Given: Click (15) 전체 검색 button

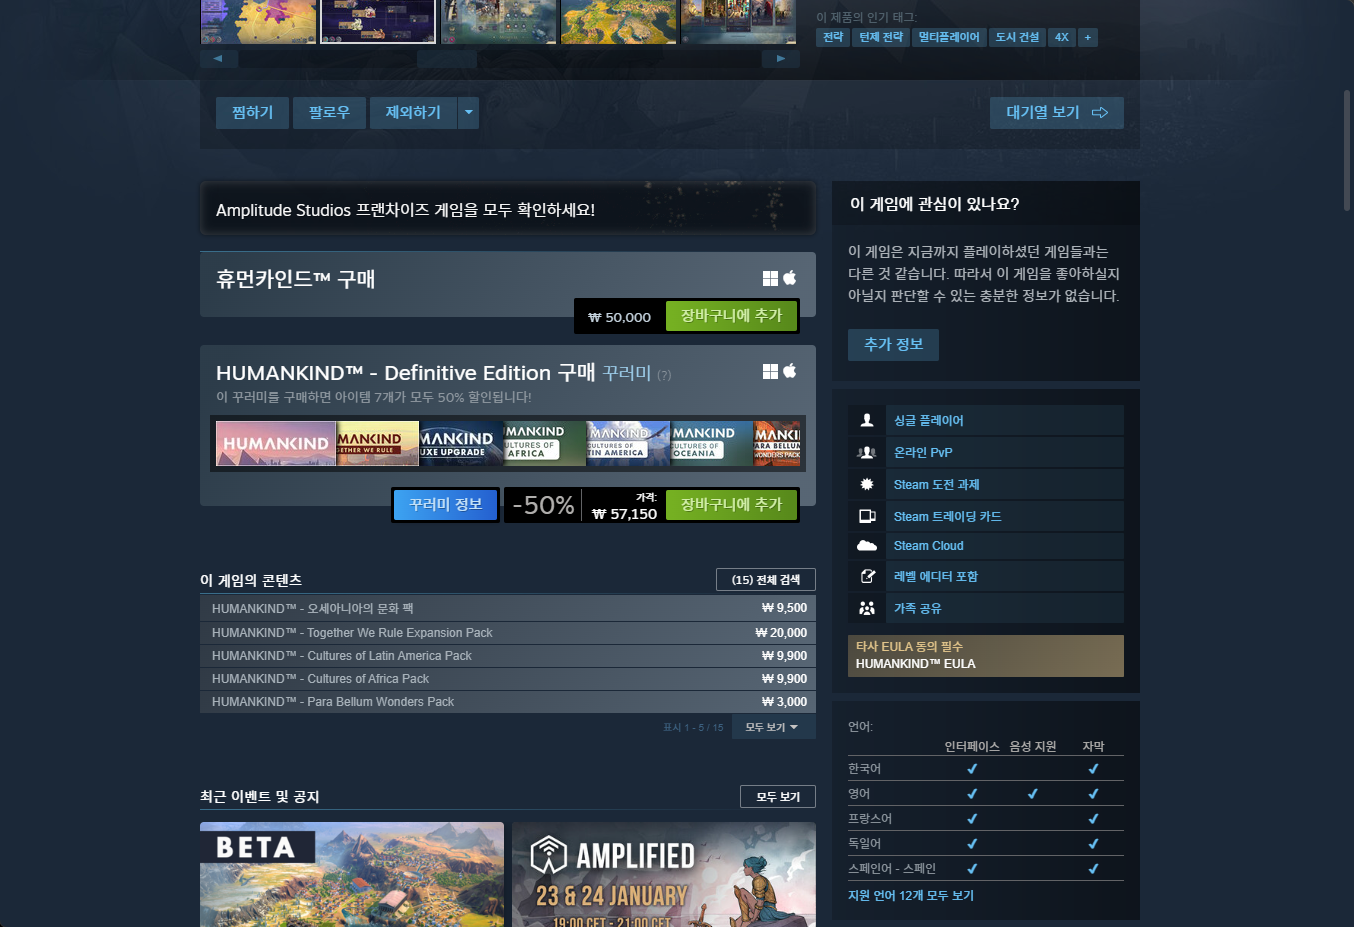Looking at the screenshot, I should (x=766, y=580).
